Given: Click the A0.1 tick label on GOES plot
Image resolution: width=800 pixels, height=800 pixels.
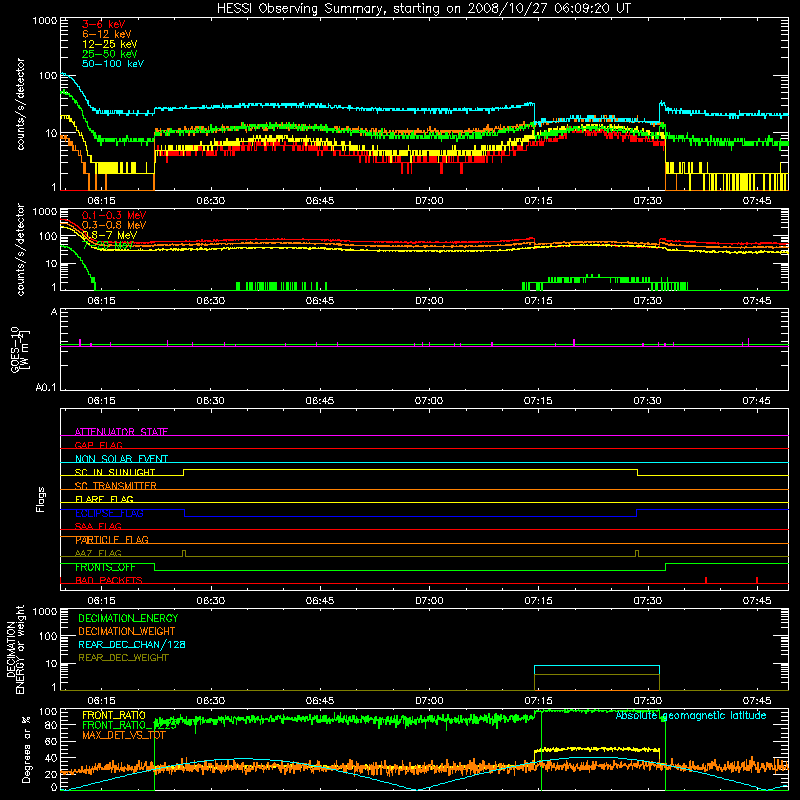Looking at the screenshot, I should (x=46, y=388).
